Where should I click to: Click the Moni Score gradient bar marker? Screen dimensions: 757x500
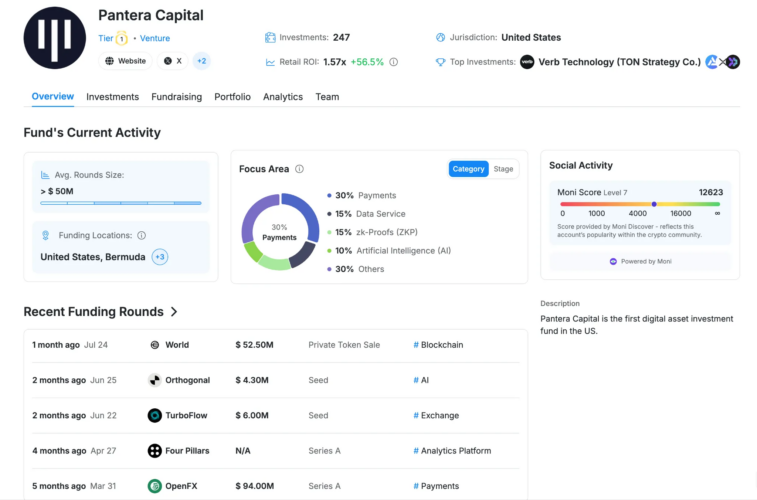(x=654, y=204)
